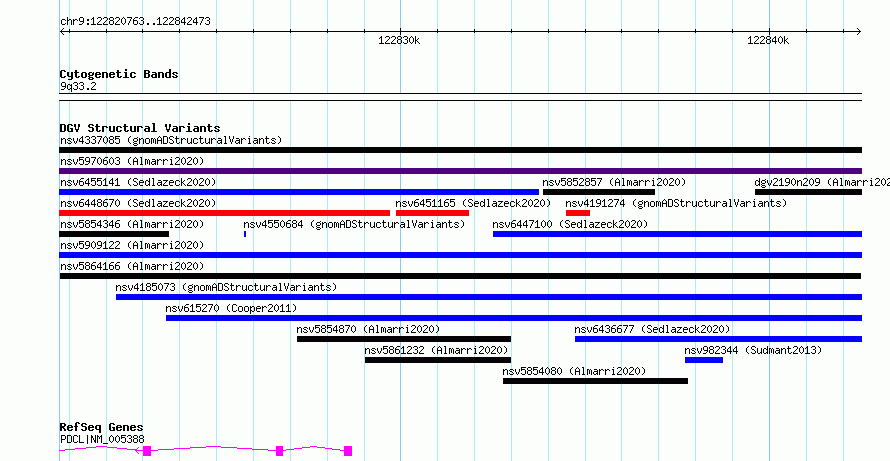This screenshot has height=461, width=890.
Task: Open the nsv4191274 (gnomADStructuralVariants) label
Action: pyautogui.click(x=677, y=203)
